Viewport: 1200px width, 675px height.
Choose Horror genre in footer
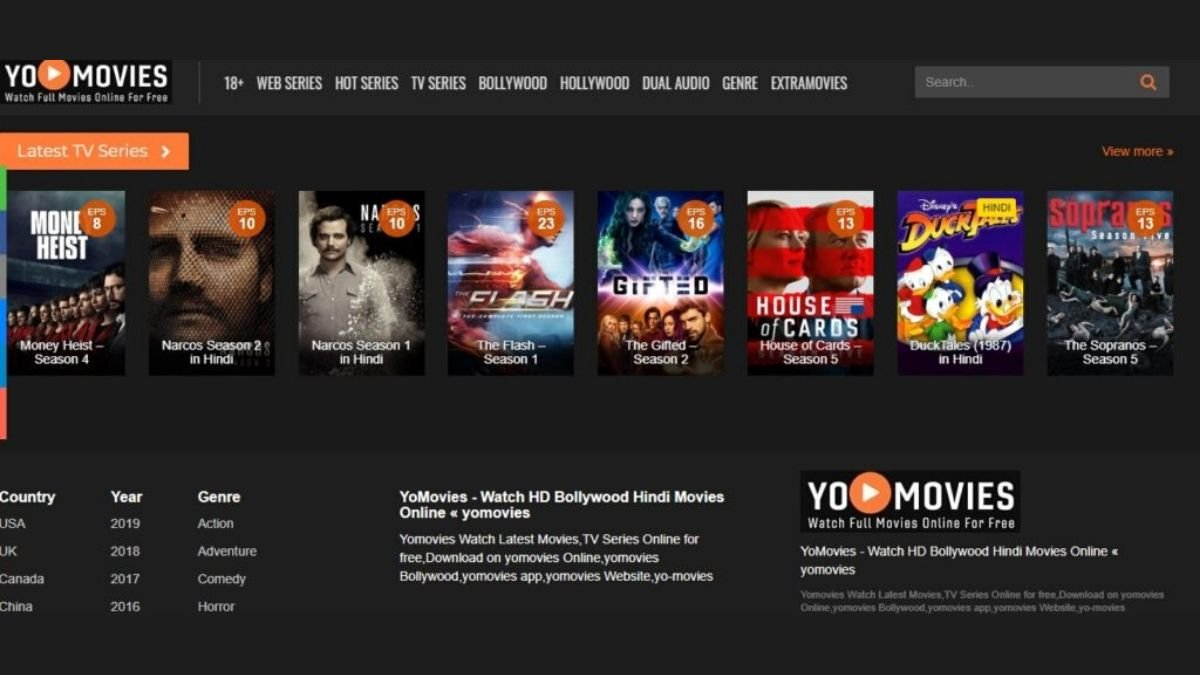click(x=216, y=606)
